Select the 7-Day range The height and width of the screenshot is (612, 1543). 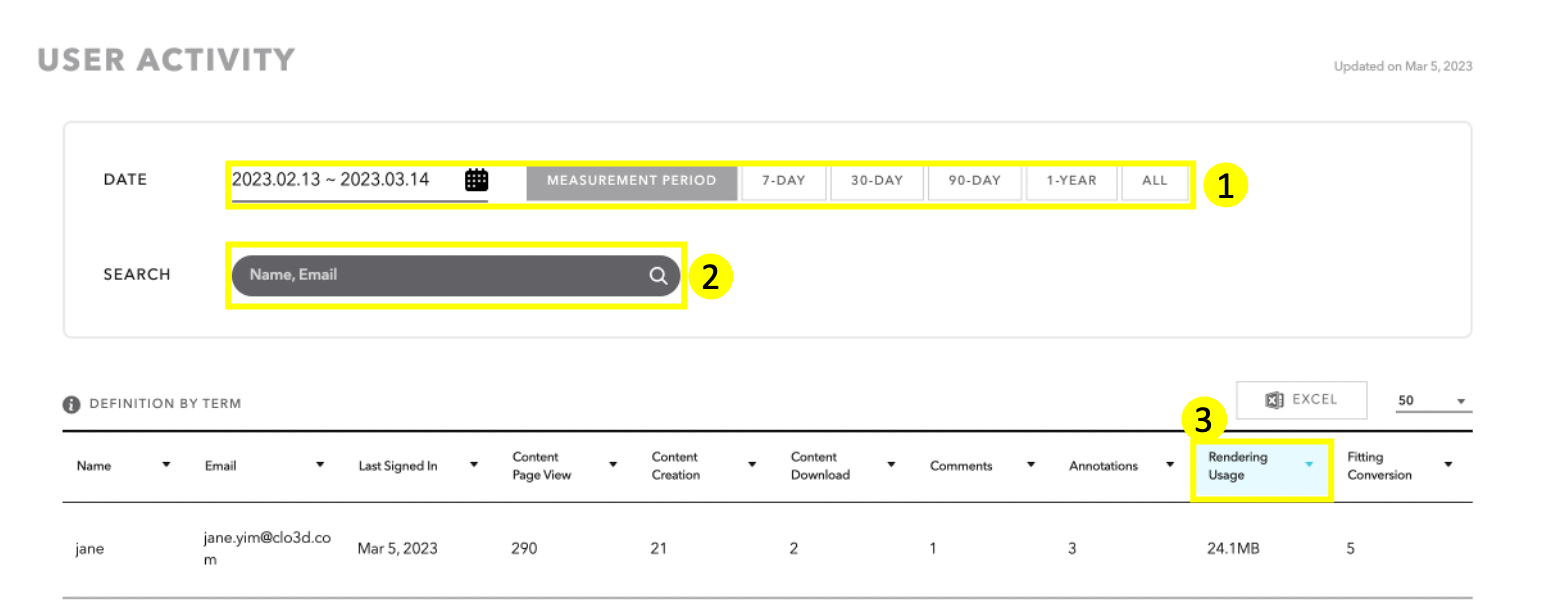pos(784,182)
